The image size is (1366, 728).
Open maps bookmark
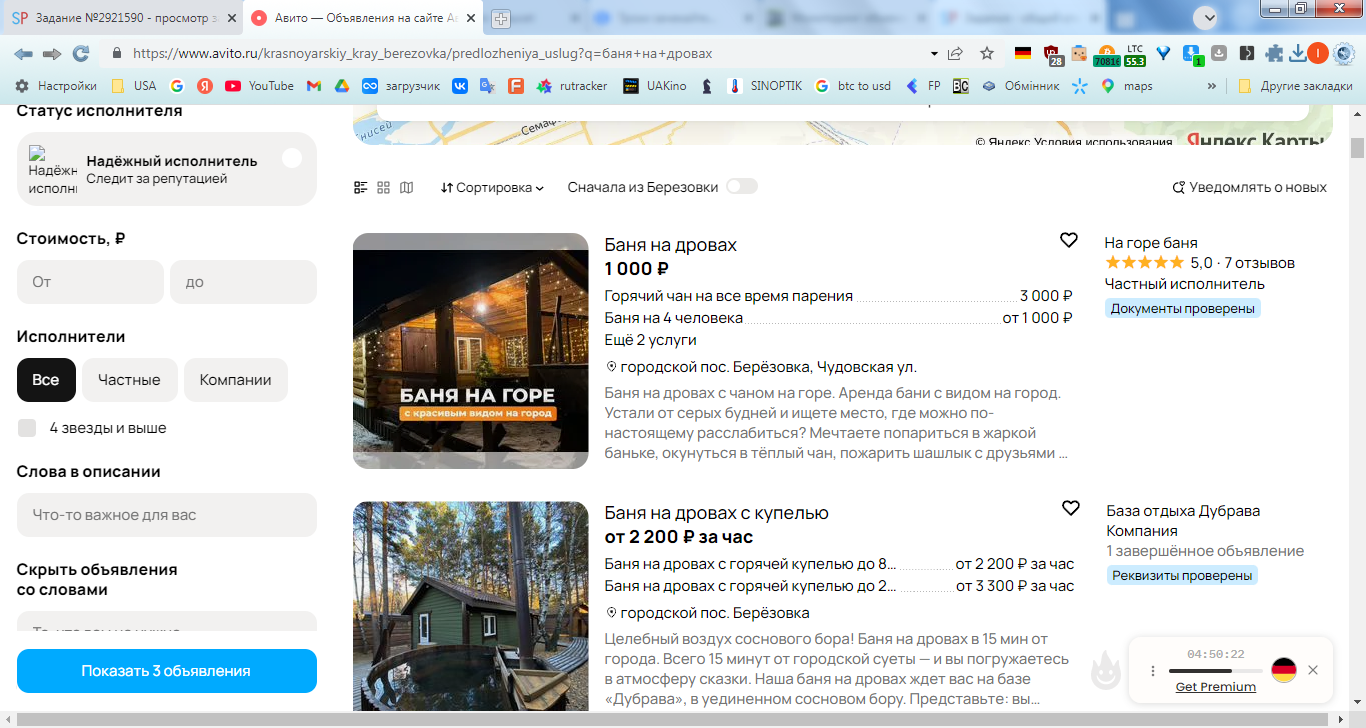tap(1126, 86)
